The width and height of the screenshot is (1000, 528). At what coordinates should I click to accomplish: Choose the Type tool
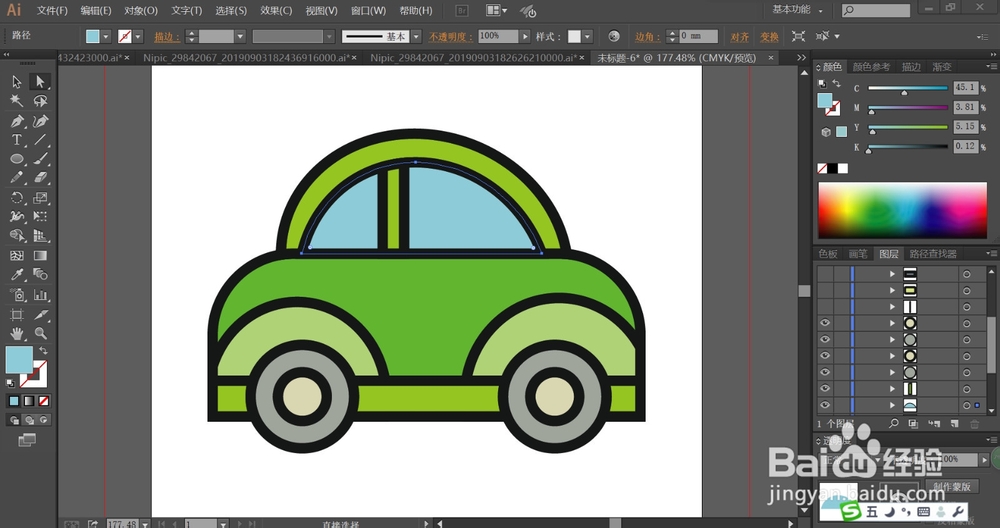click(x=17, y=140)
